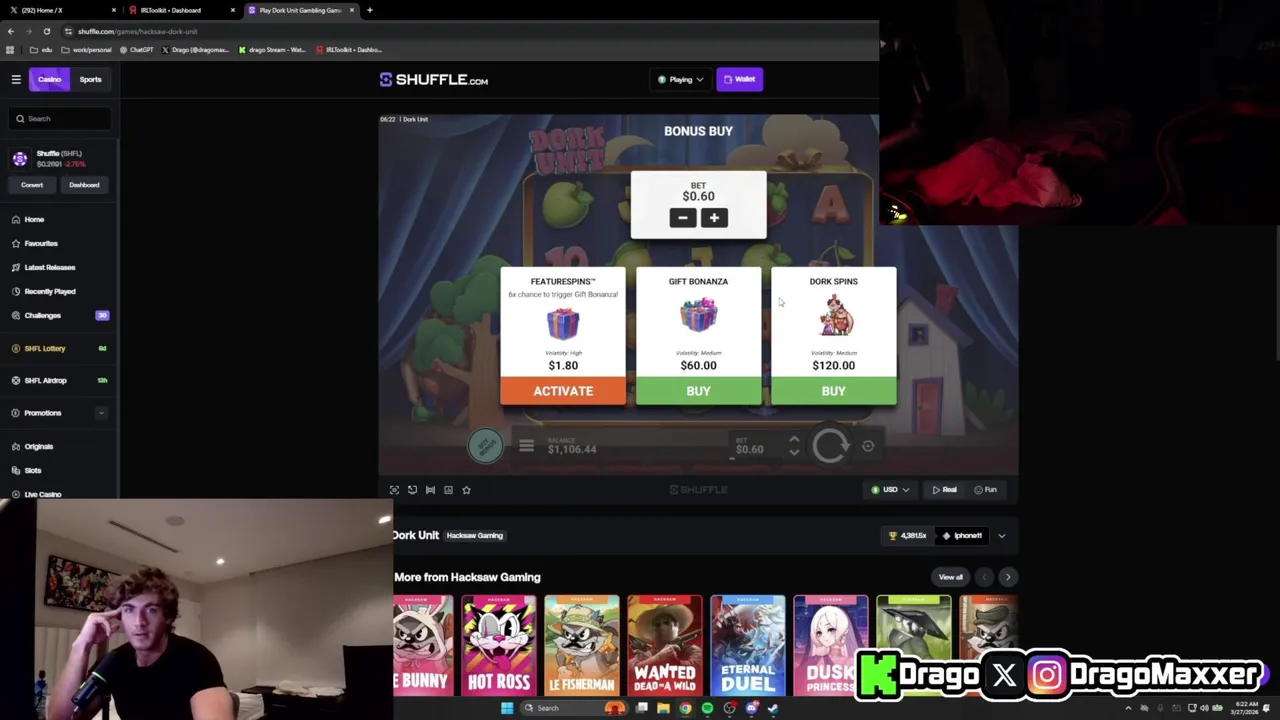Open the Windows Start menu
This screenshot has height=720, width=1280.
click(x=507, y=708)
